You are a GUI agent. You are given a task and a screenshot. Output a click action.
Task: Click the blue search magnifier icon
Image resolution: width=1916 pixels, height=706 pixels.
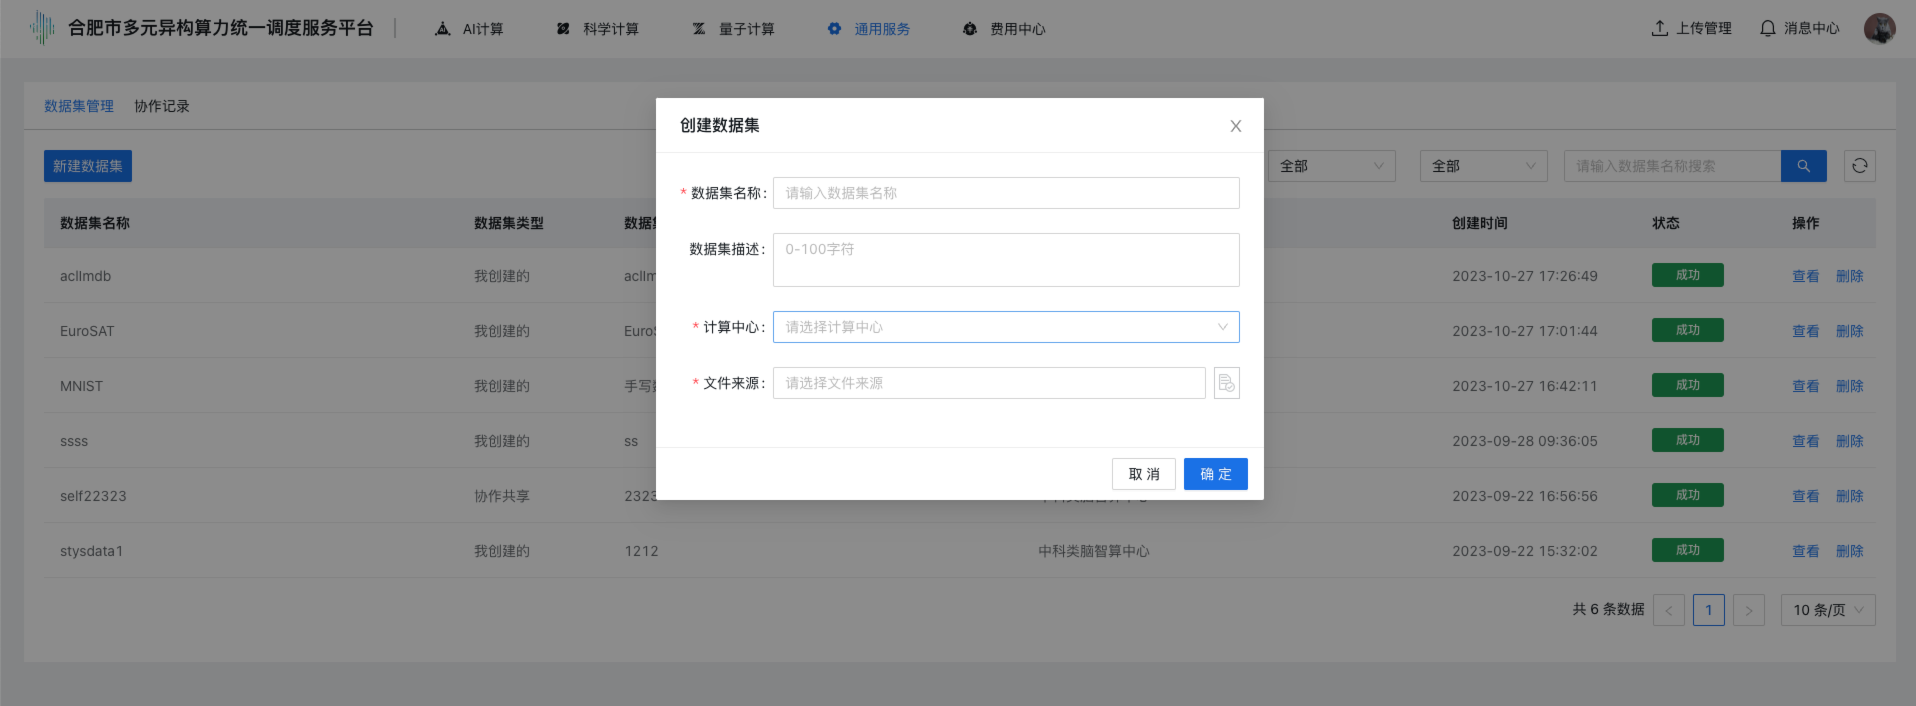pyautogui.click(x=1803, y=166)
